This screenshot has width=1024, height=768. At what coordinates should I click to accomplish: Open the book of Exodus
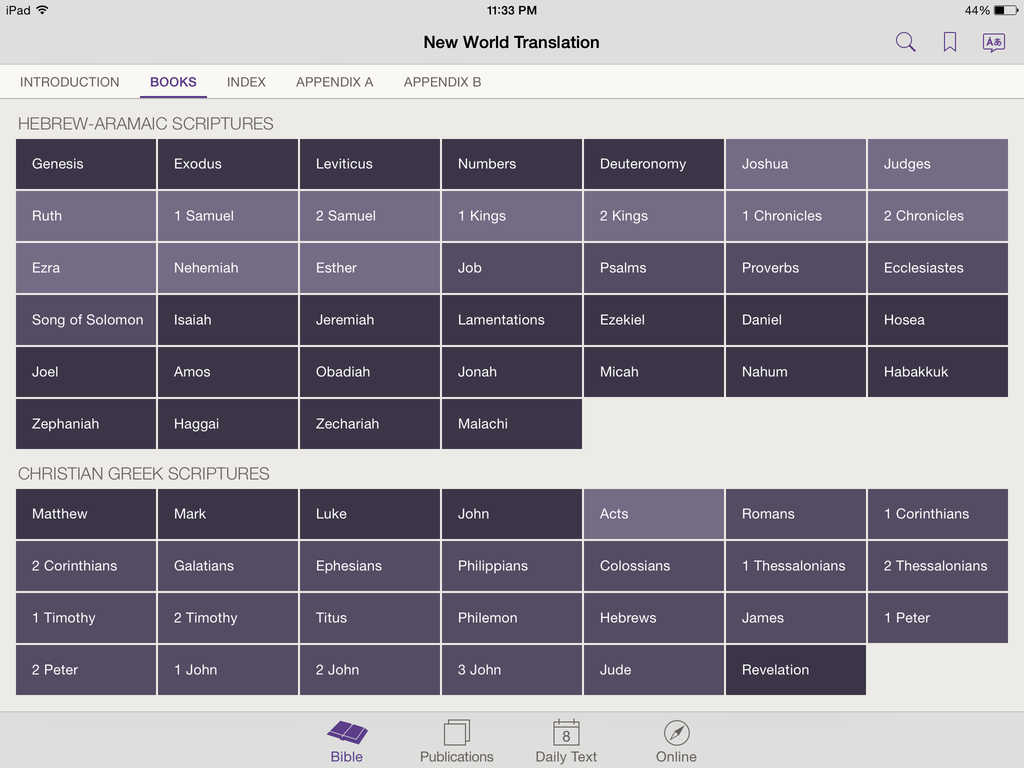tap(228, 164)
